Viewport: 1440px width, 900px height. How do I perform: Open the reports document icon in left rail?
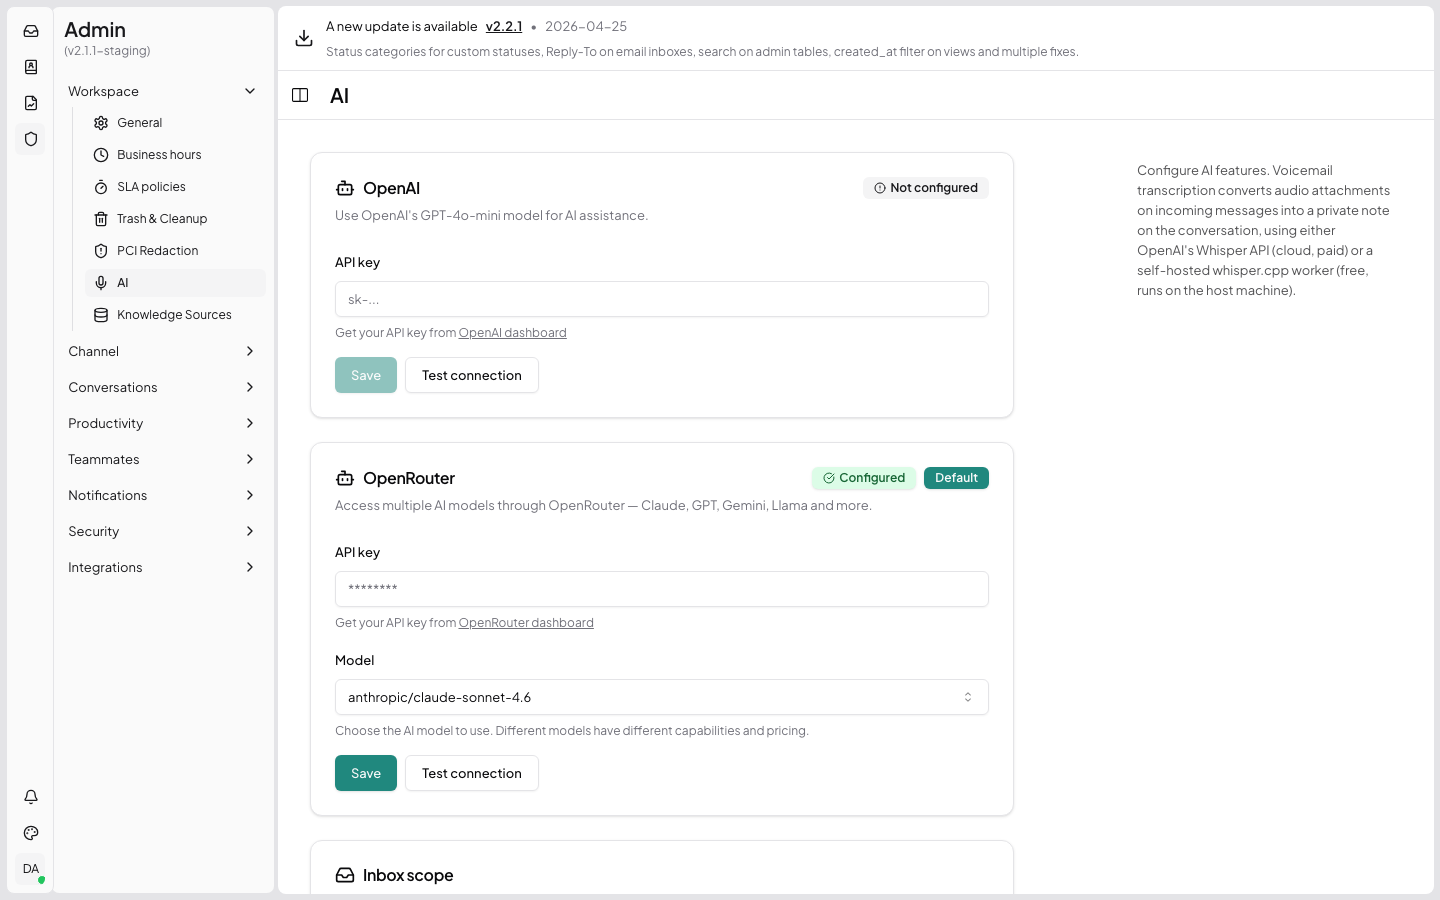point(31,103)
